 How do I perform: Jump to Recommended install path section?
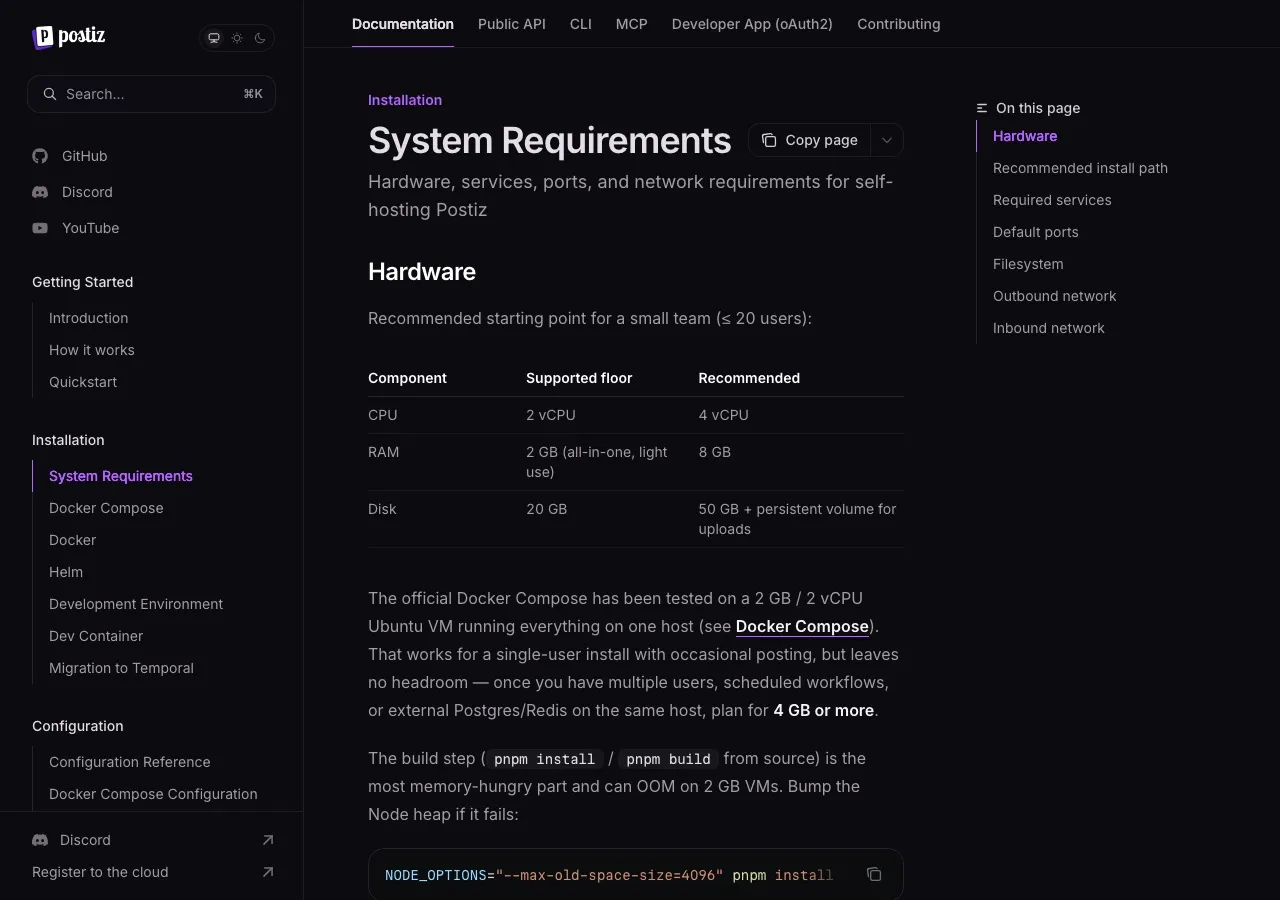(x=1080, y=168)
